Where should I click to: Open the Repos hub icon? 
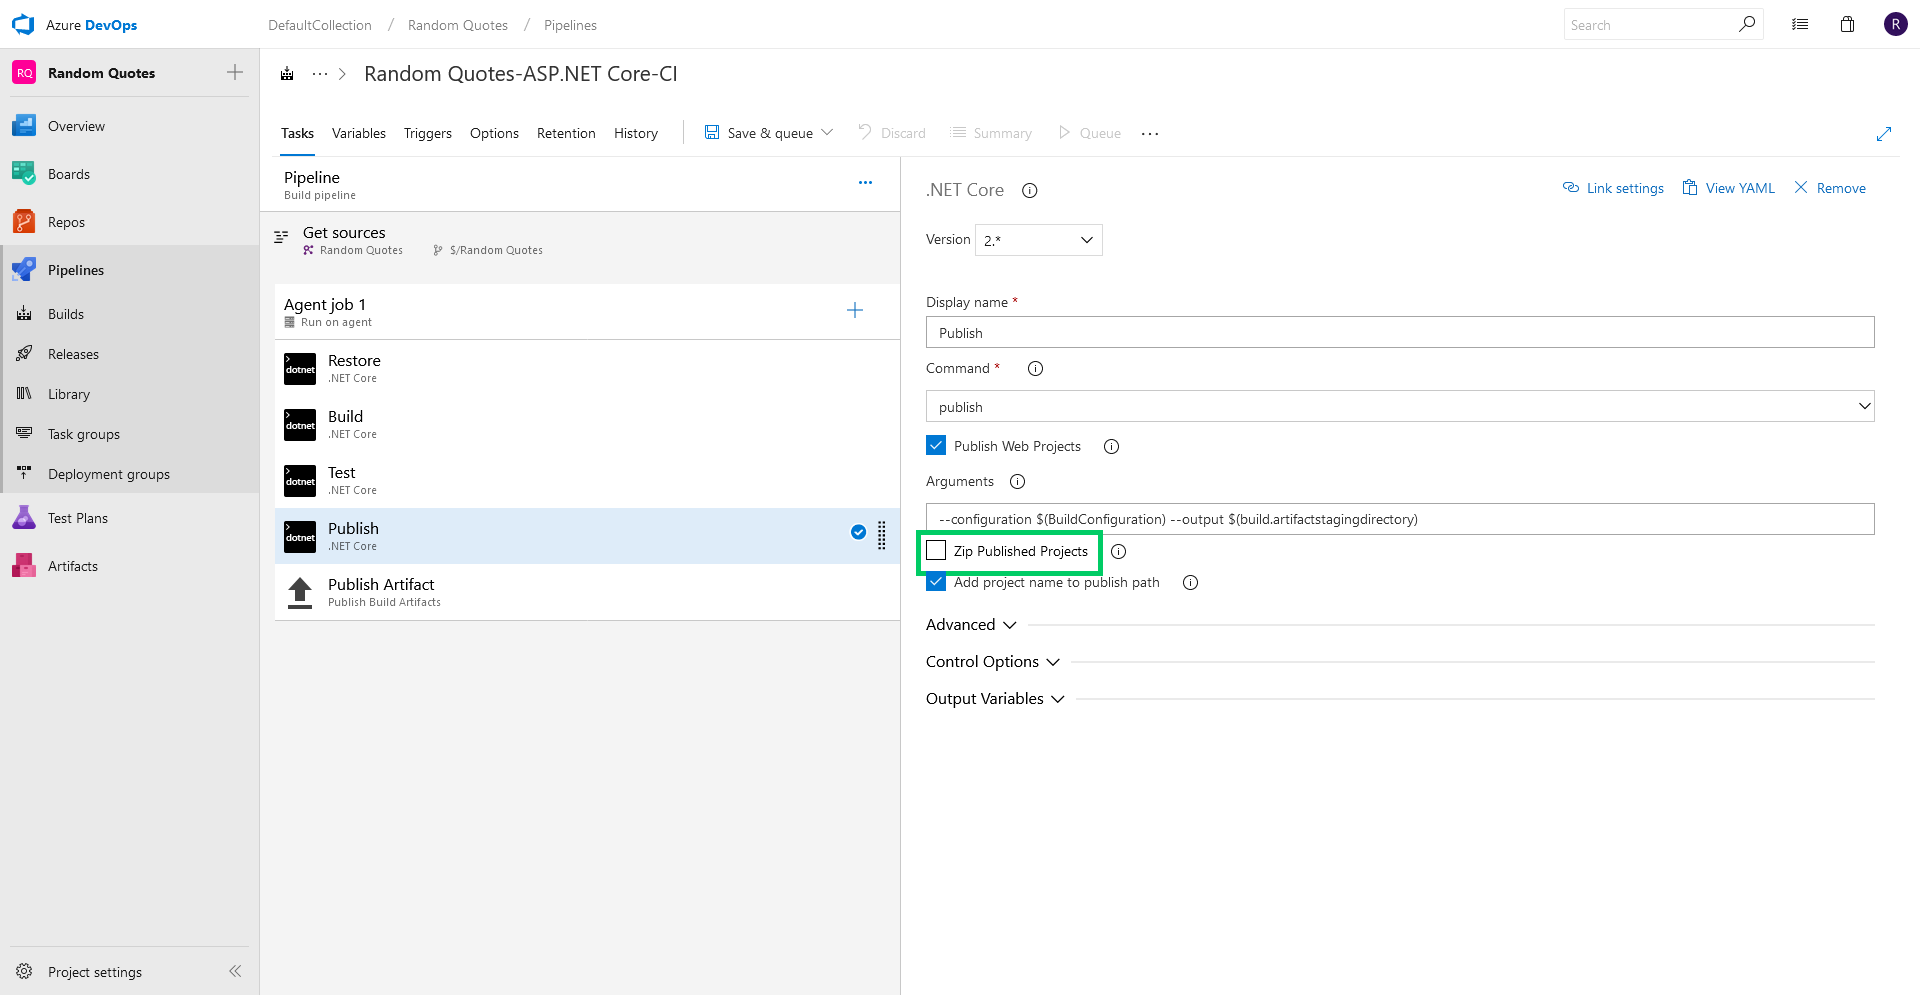(24, 222)
